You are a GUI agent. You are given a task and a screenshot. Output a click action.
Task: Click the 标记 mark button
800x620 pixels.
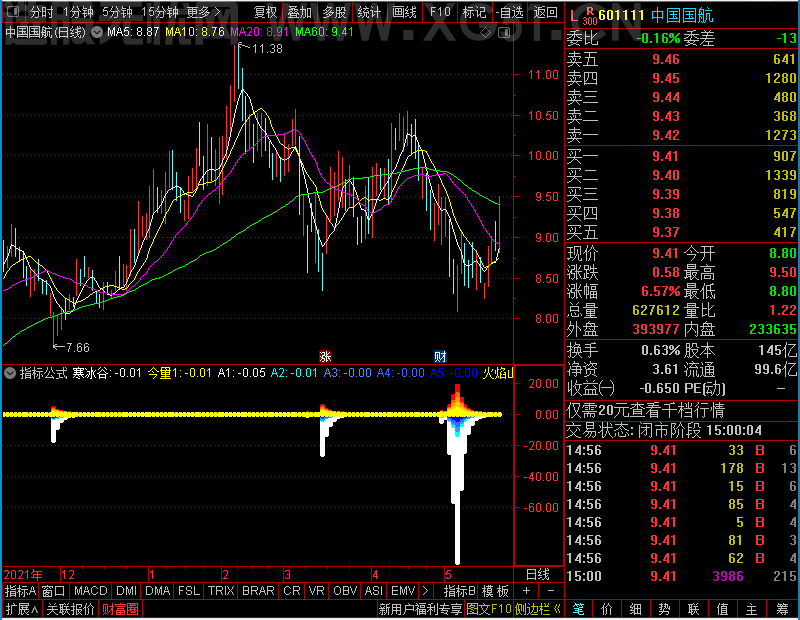tap(474, 12)
